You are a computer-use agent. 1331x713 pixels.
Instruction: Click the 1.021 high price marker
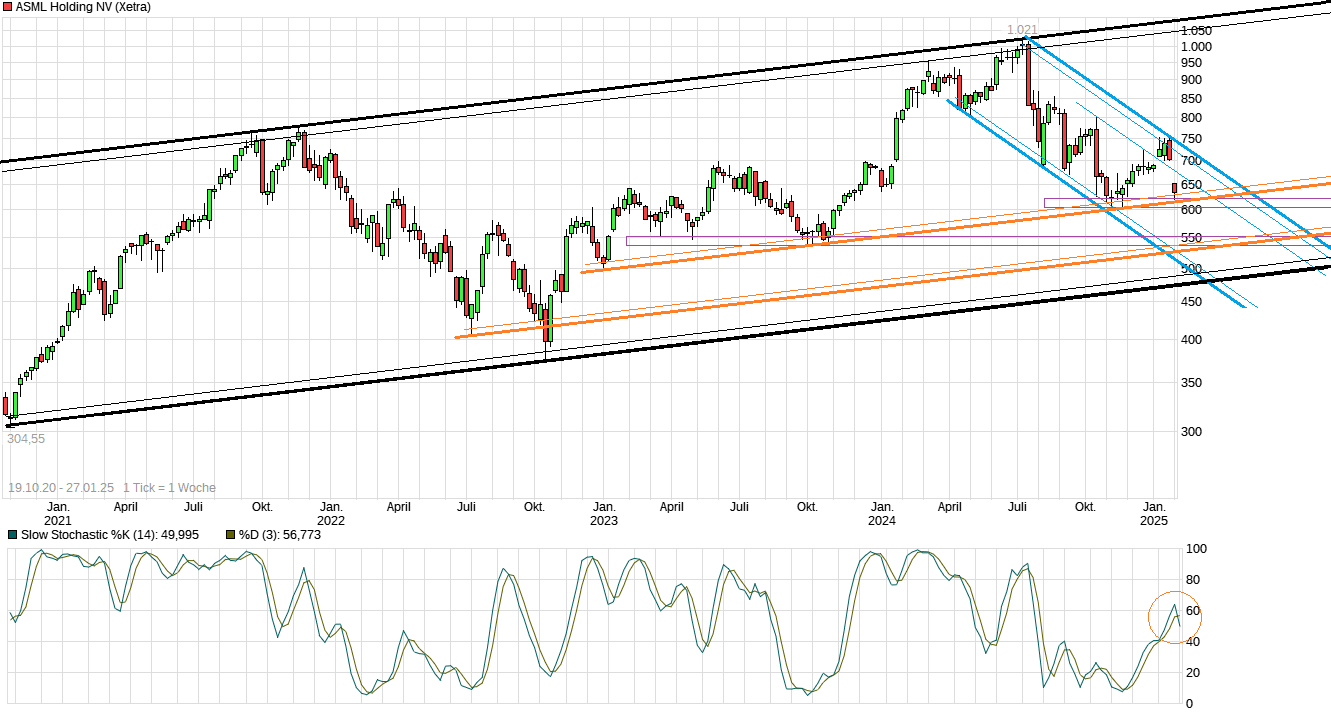click(1022, 30)
